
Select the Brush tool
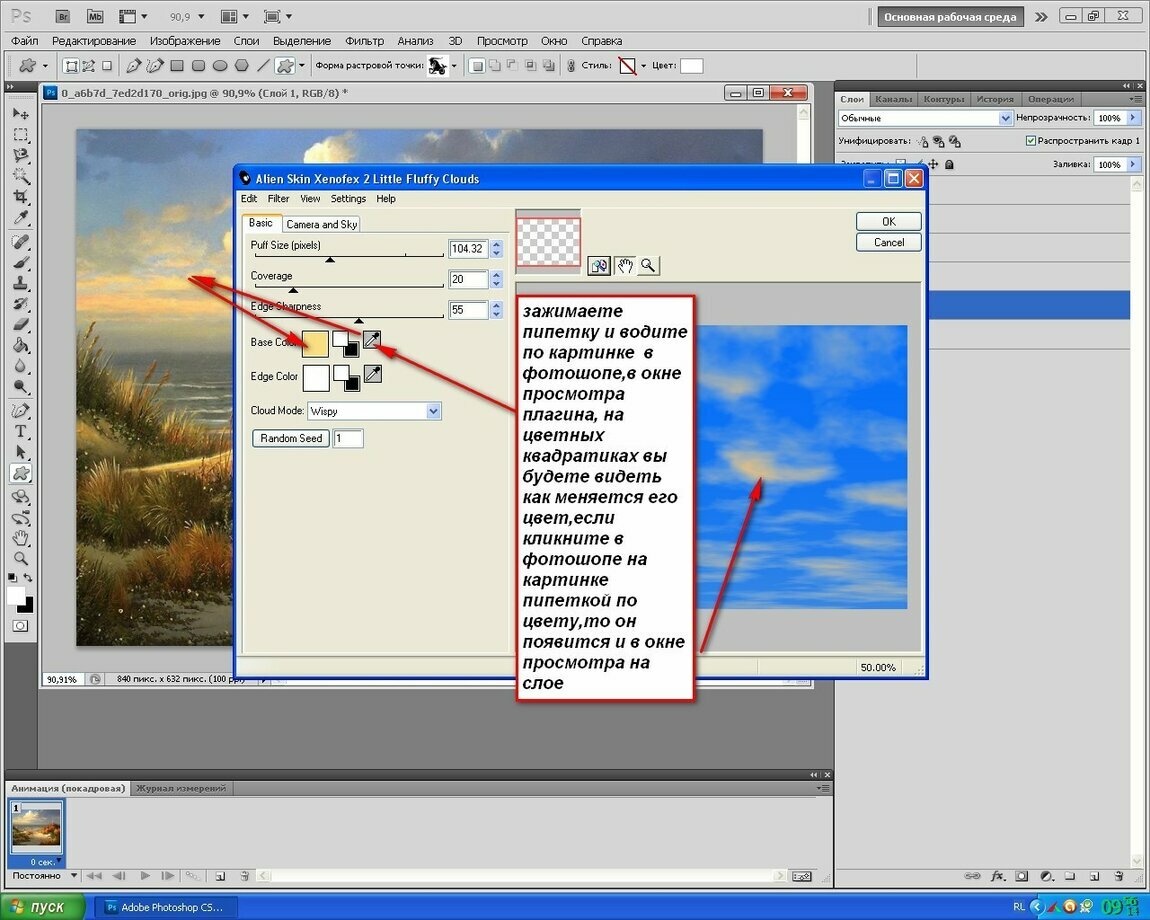pos(21,262)
